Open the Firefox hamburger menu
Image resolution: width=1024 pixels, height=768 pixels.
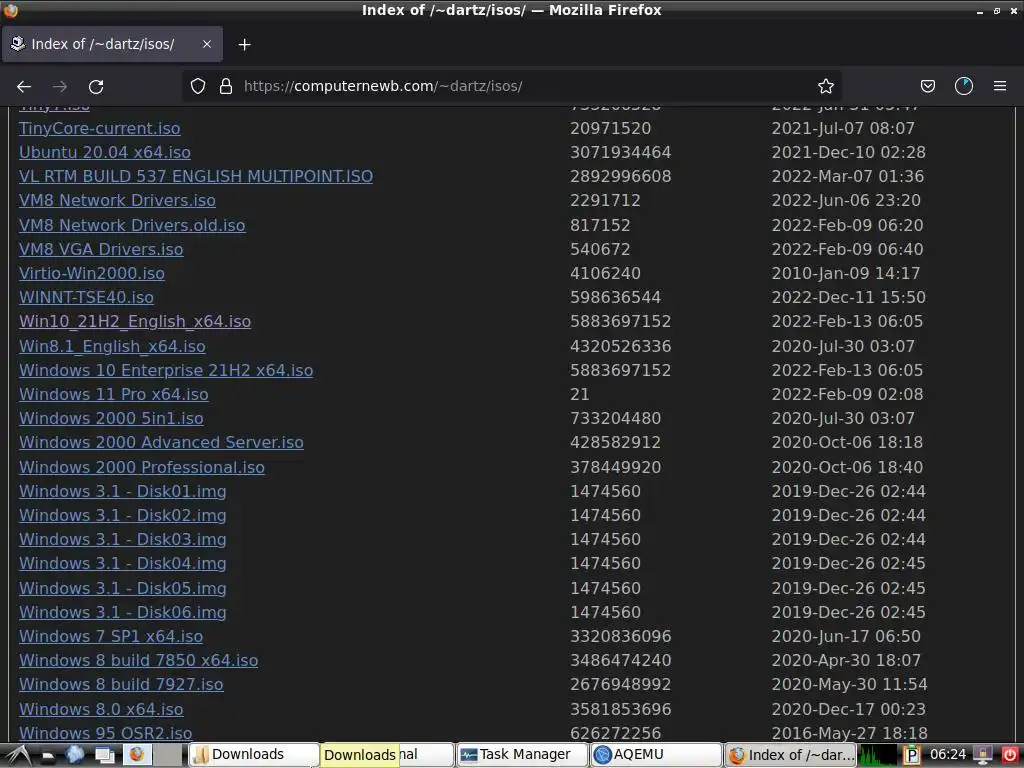tap(999, 86)
